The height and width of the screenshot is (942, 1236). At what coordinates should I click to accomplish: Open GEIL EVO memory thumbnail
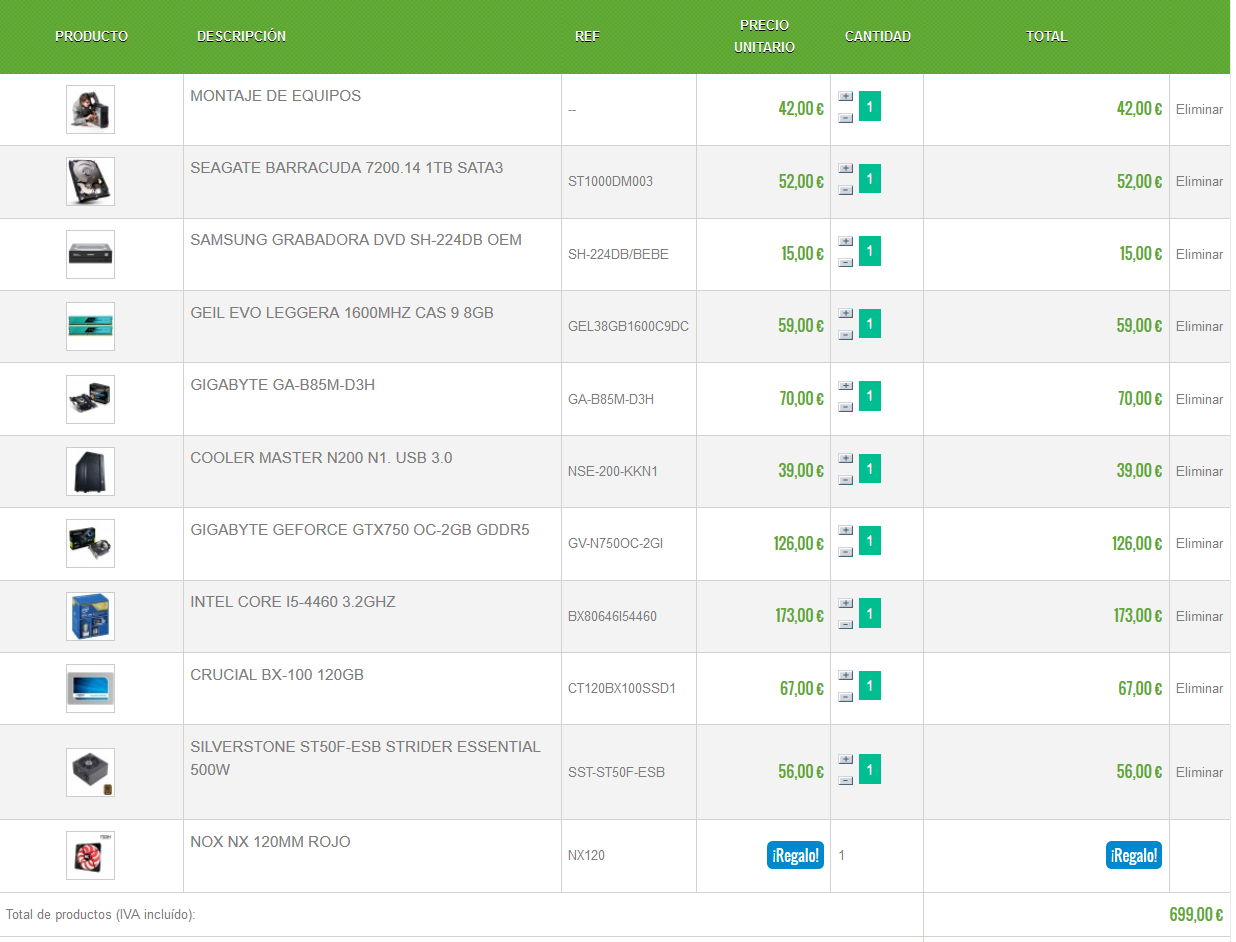click(90, 326)
